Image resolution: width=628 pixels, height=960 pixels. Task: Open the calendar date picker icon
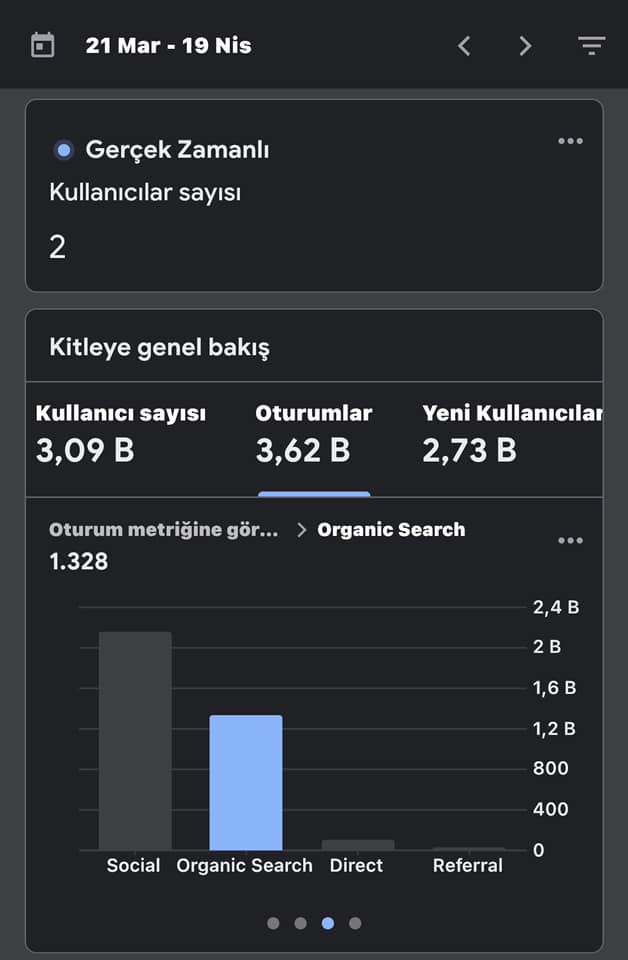[42, 45]
